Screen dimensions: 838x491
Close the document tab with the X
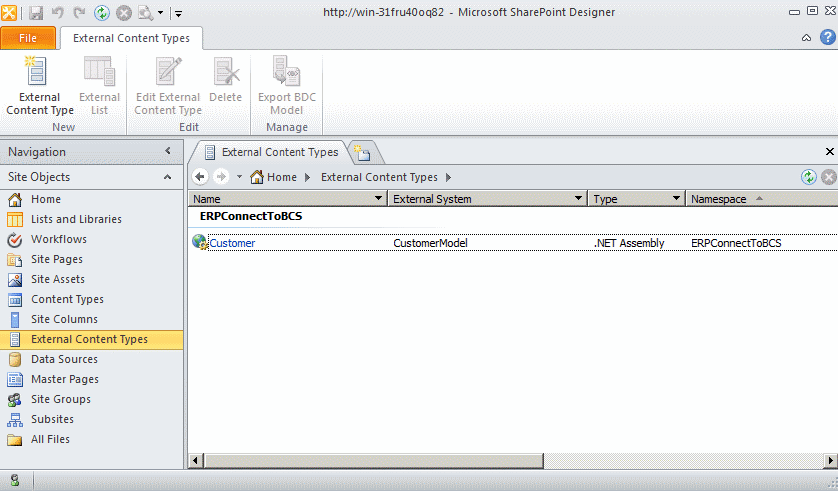coord(829,152)
